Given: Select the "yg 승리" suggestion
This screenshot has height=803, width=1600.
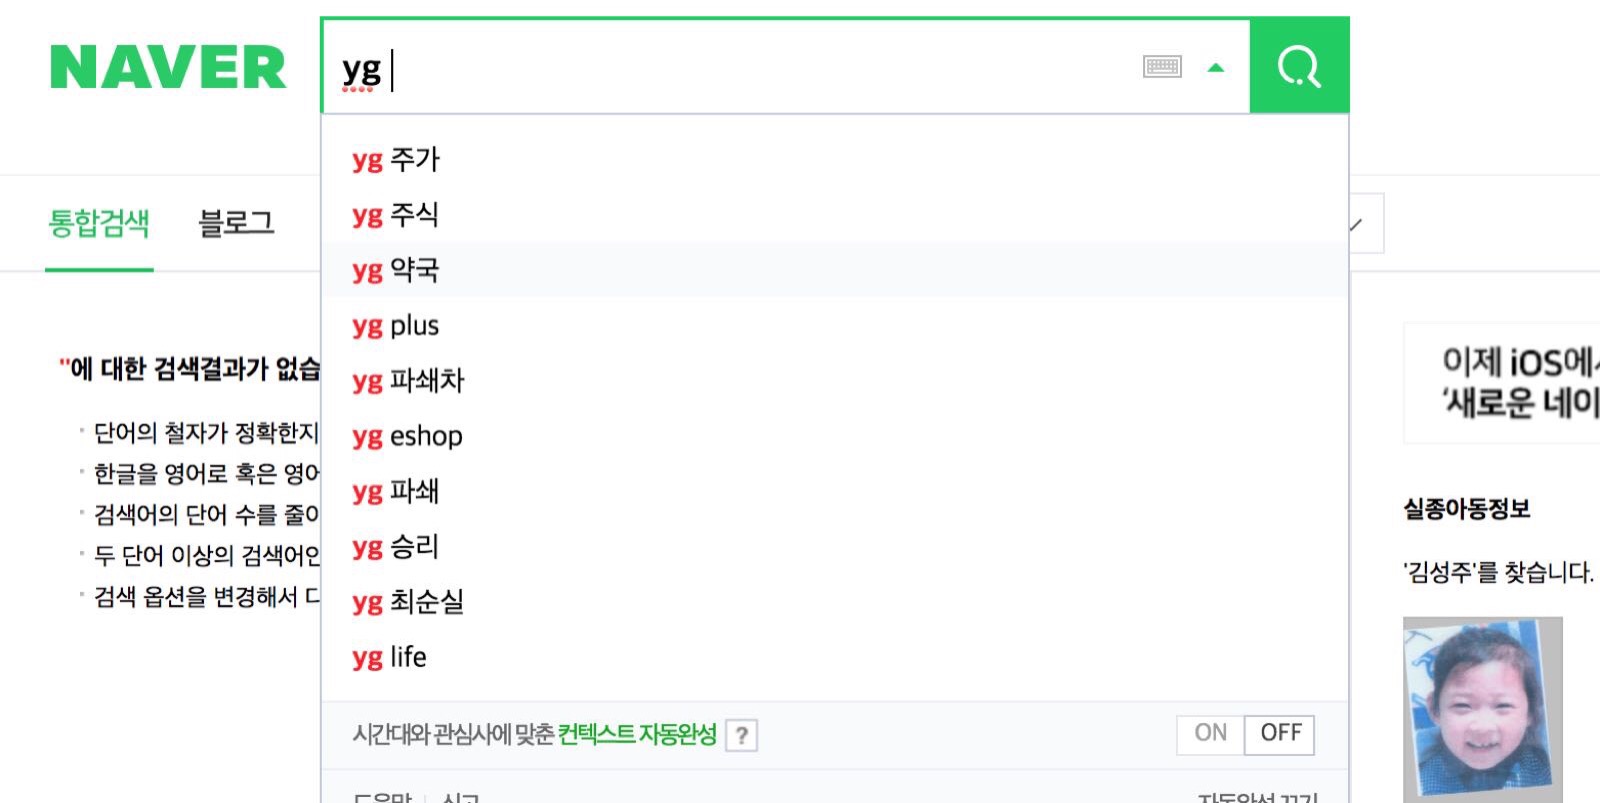Looking at the screenshot, I should tap(396, 547).
